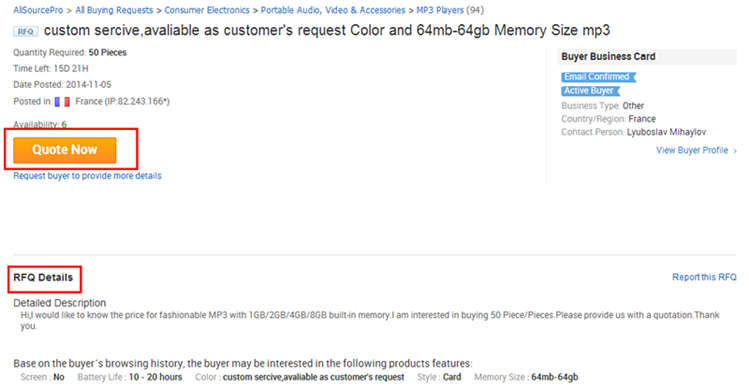This screenshot has width=749, height=388.
Task: Request buyer to provide more details
Action: point(87,176)
